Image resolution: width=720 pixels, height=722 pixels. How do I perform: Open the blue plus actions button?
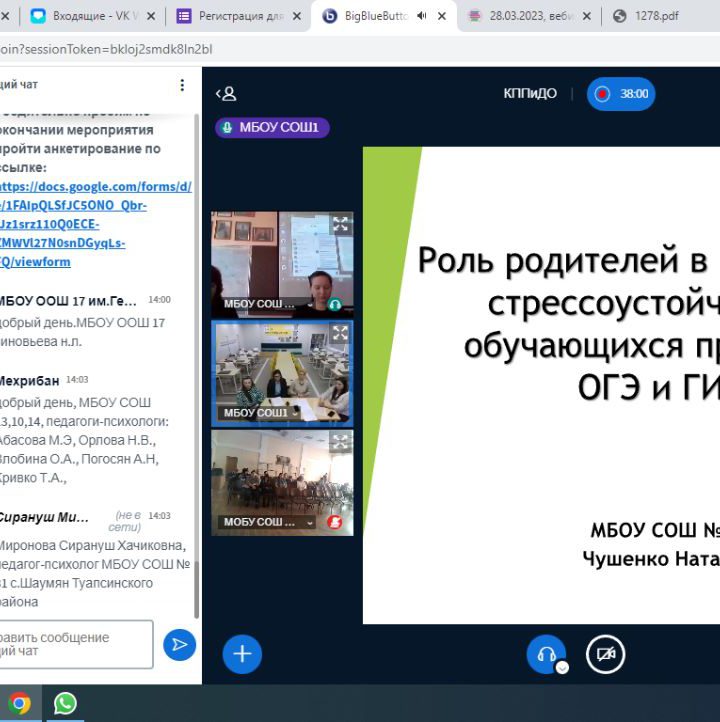click(242, 654)
